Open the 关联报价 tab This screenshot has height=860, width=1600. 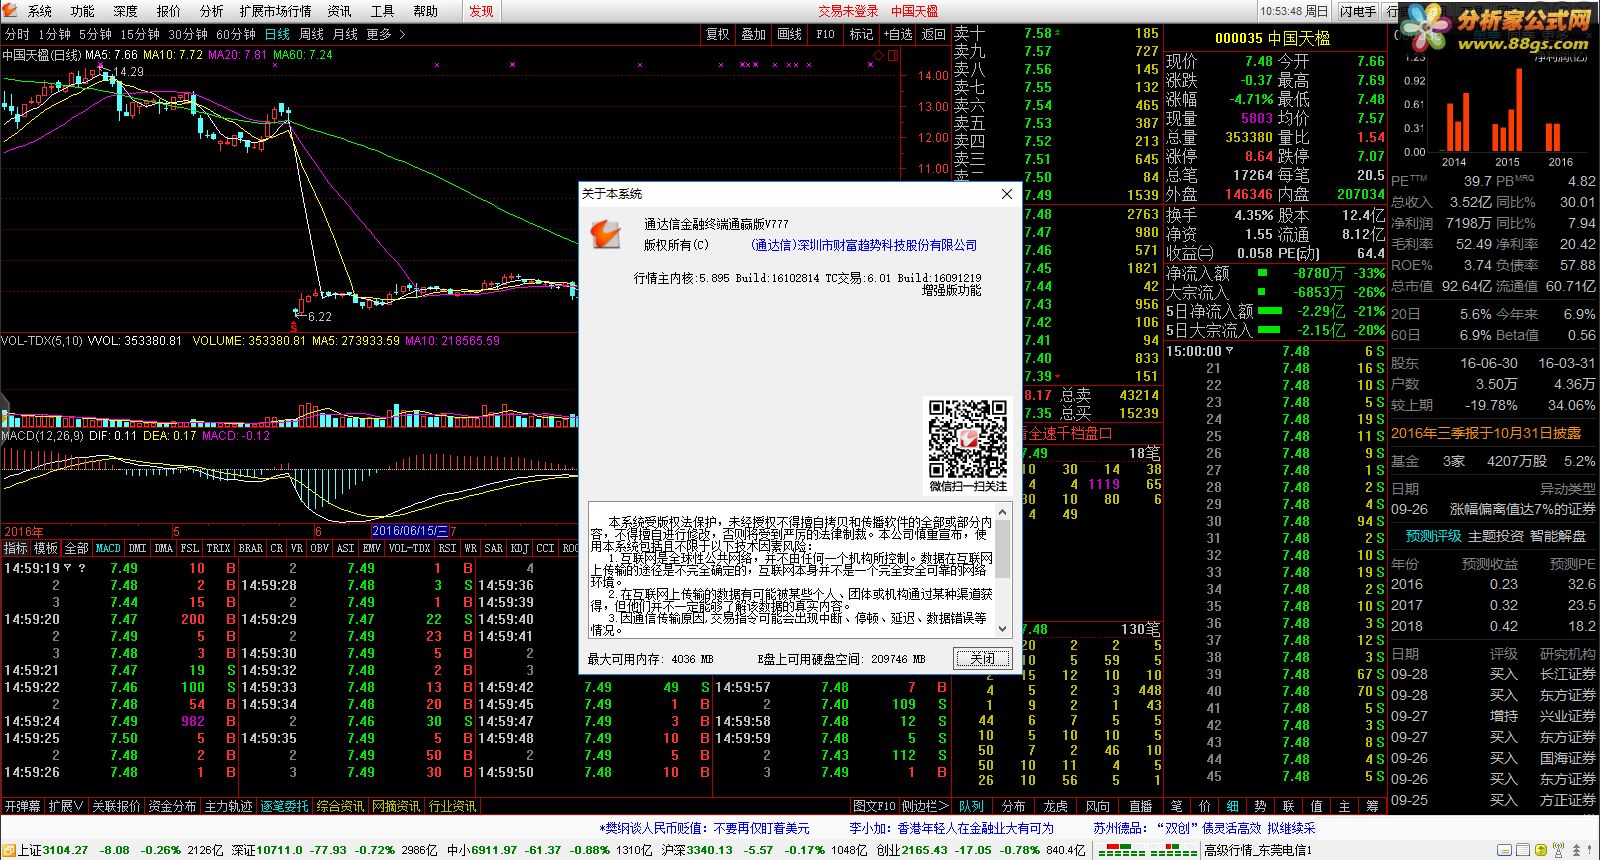tap(116, 806)
